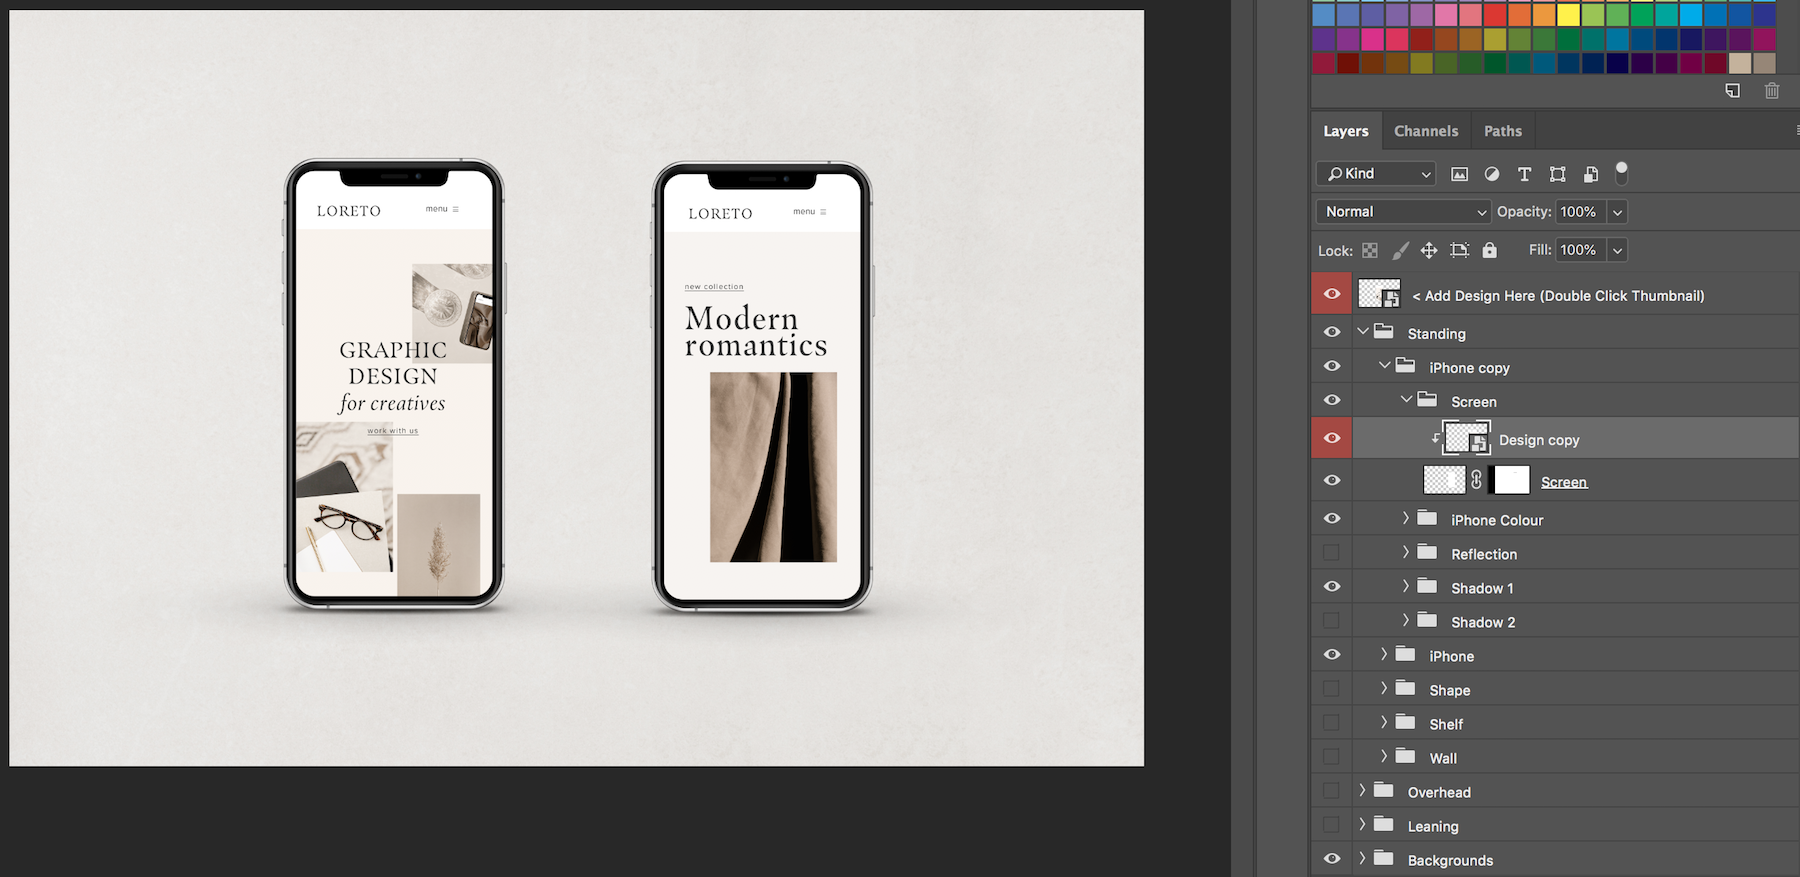
Task: Select the Add Design Here layer
Action: (x=1564, y=296)
